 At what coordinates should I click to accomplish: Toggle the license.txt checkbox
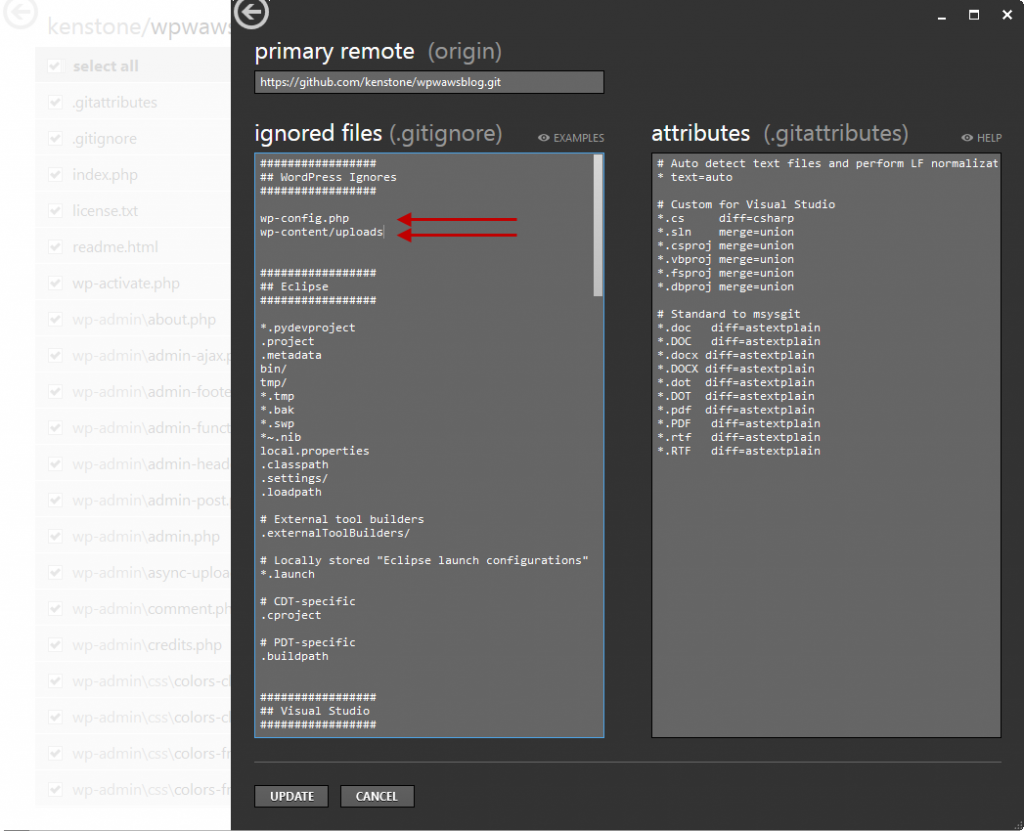pos(55,211)
